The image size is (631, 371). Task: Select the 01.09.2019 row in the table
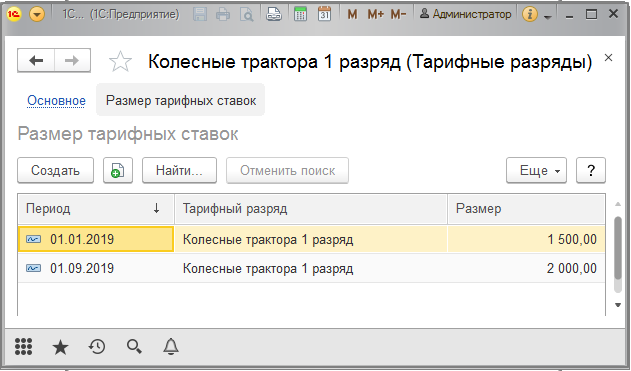[x=311, y=268]
